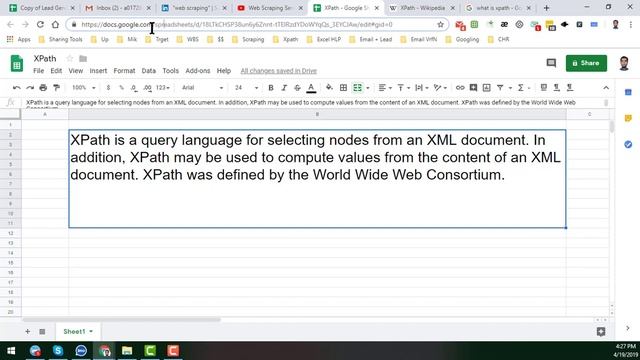This screenshot has height=360, width=640.
Task: Open the all sheets list icon
Action: point(42,331)
